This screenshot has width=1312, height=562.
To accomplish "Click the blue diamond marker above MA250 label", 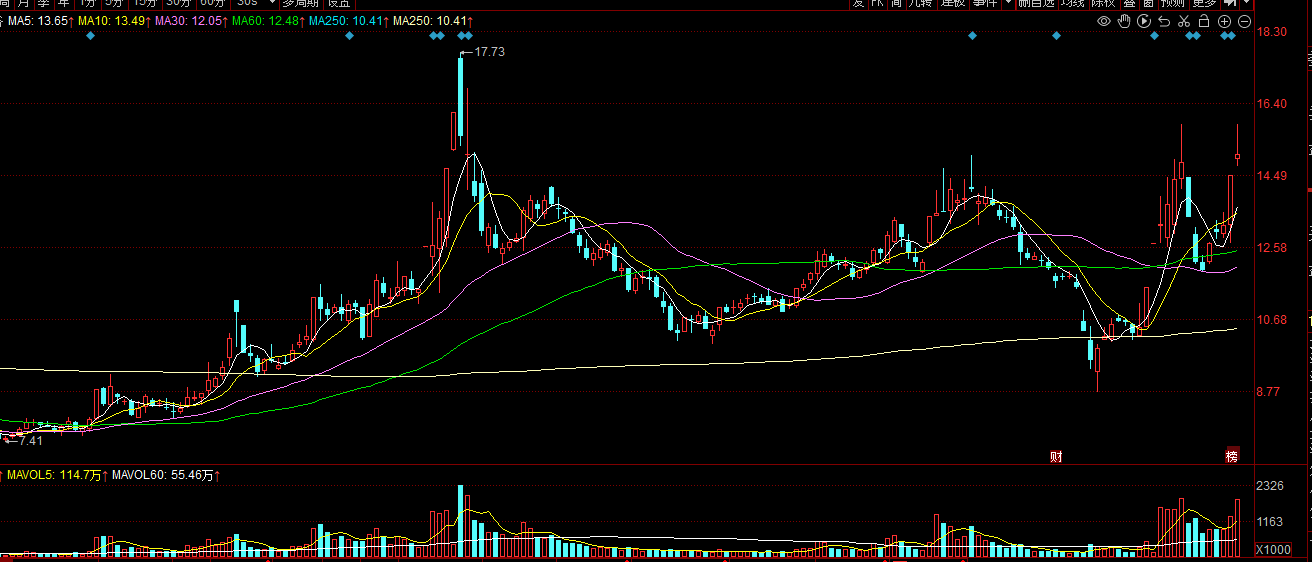I will (x=349, y=36).
